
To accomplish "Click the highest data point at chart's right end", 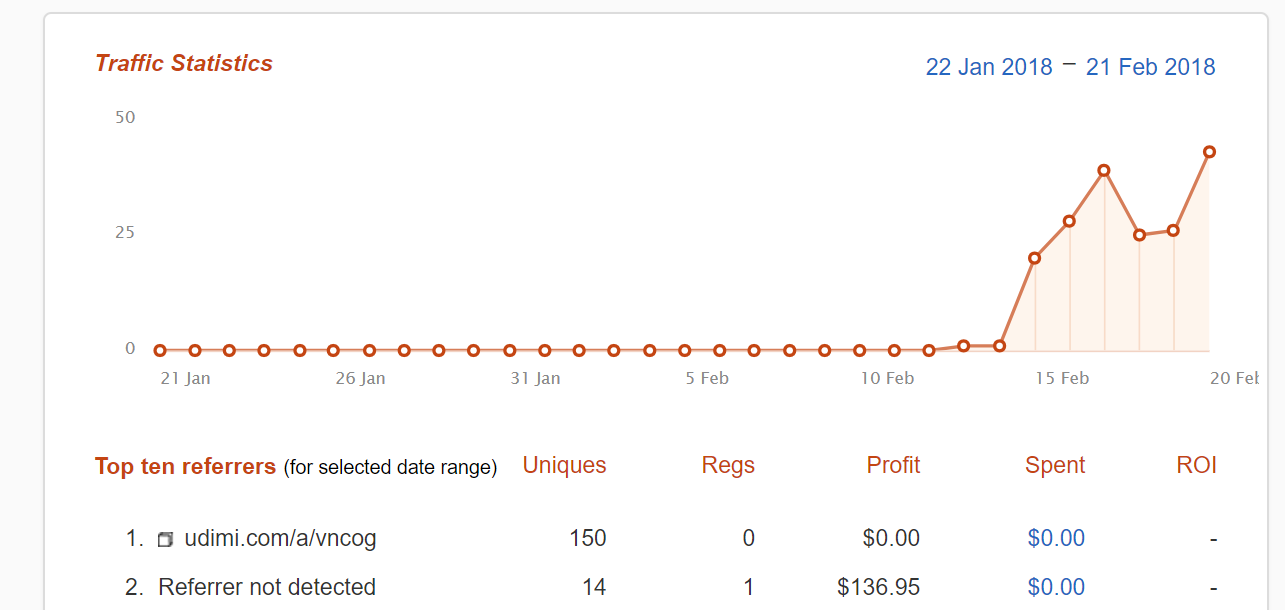I will tap(1209, 152).
